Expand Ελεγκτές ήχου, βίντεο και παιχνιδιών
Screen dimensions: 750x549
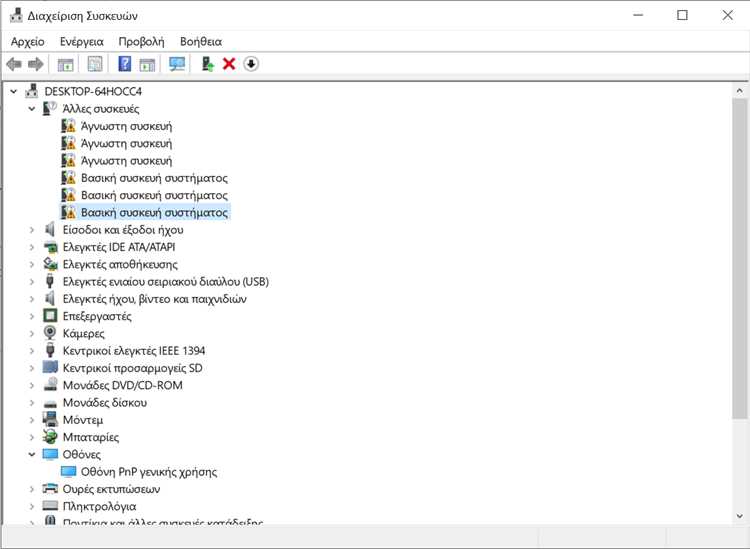(x=32, y=299)
